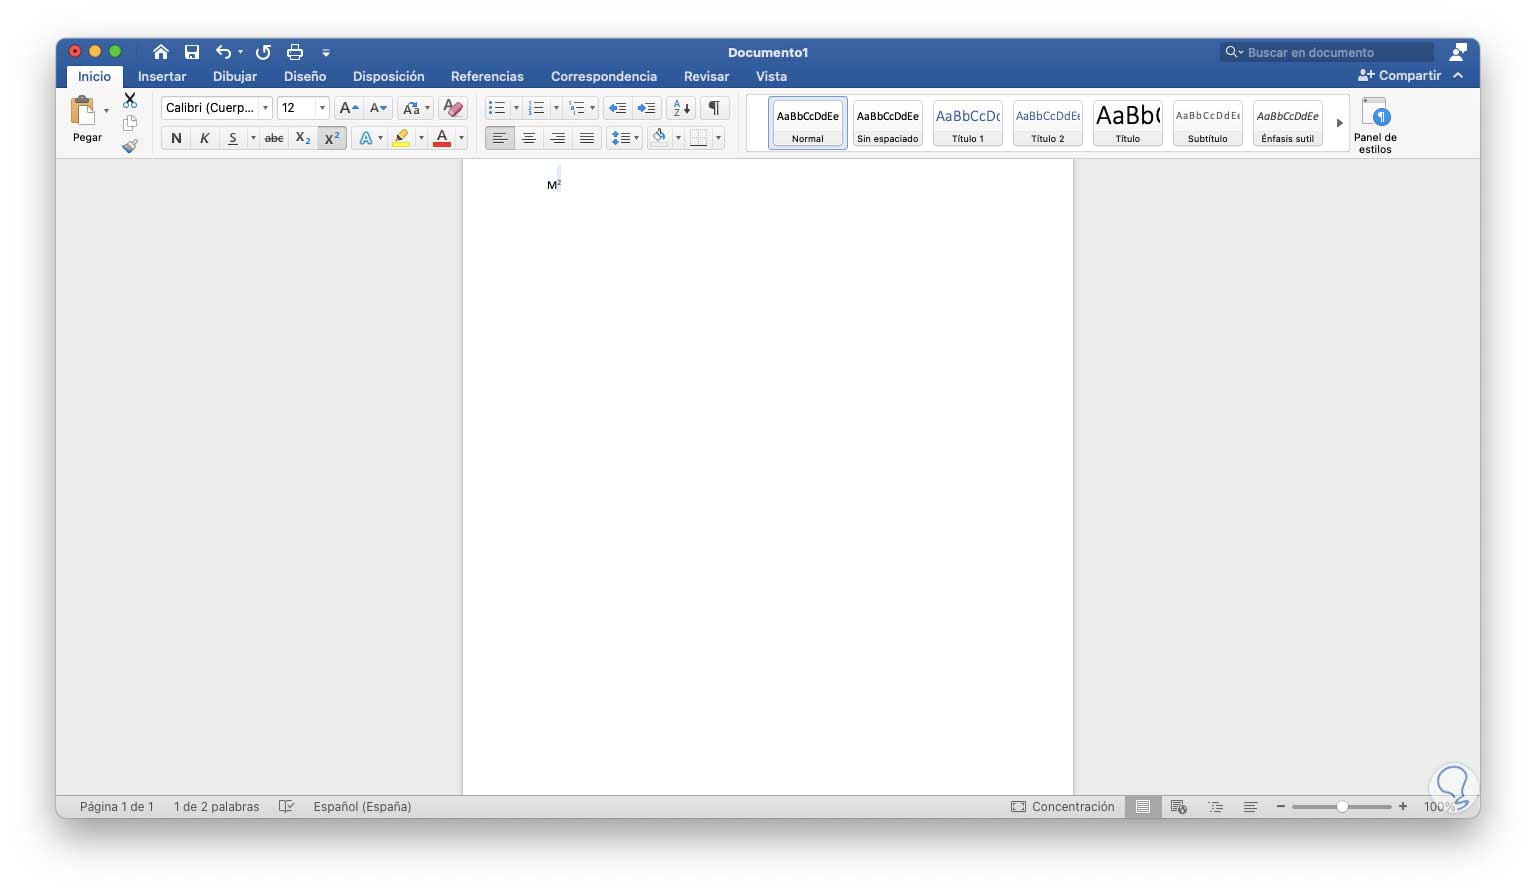The width and height of the screenshot is (1536, 892).
Task: Click the Home icon in title bar
Action: point(161,52)
